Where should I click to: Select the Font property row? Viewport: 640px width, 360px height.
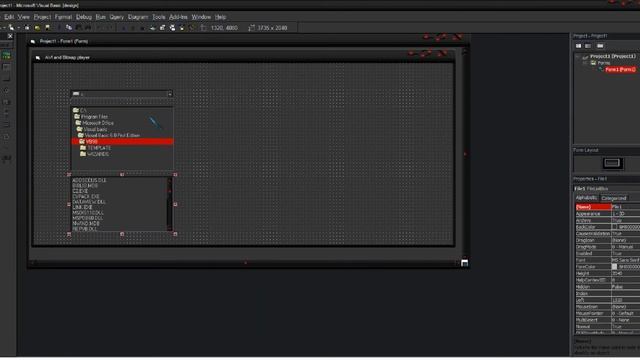pos(607,260)
